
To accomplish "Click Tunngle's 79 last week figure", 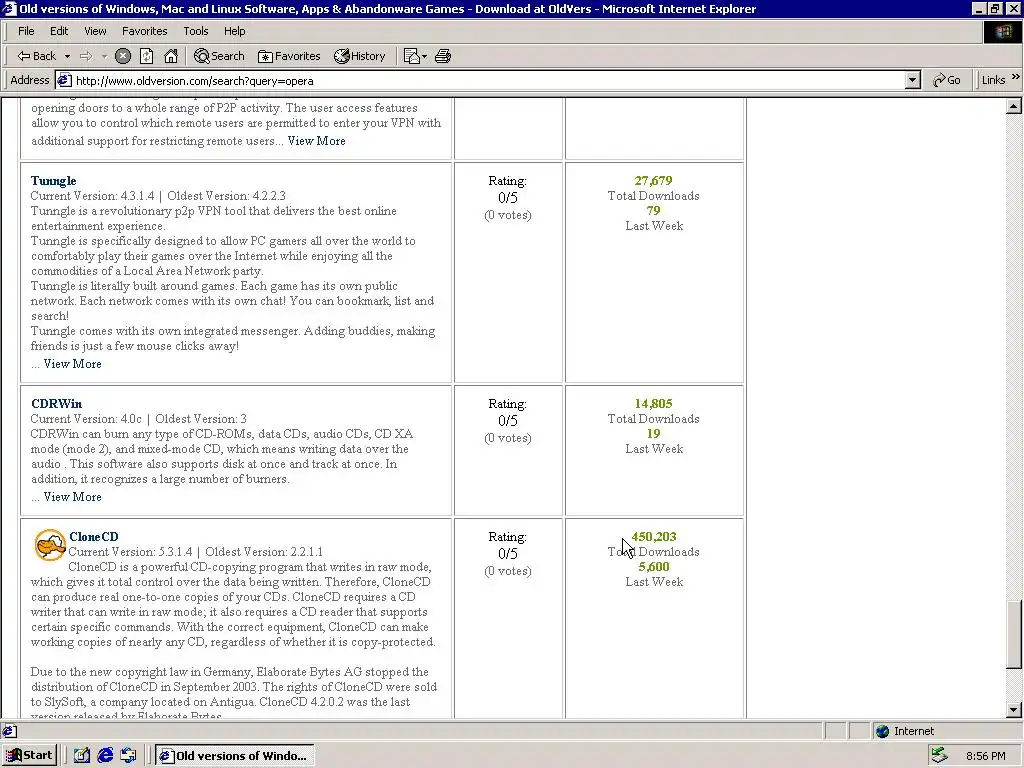I will tap(653, 211).
